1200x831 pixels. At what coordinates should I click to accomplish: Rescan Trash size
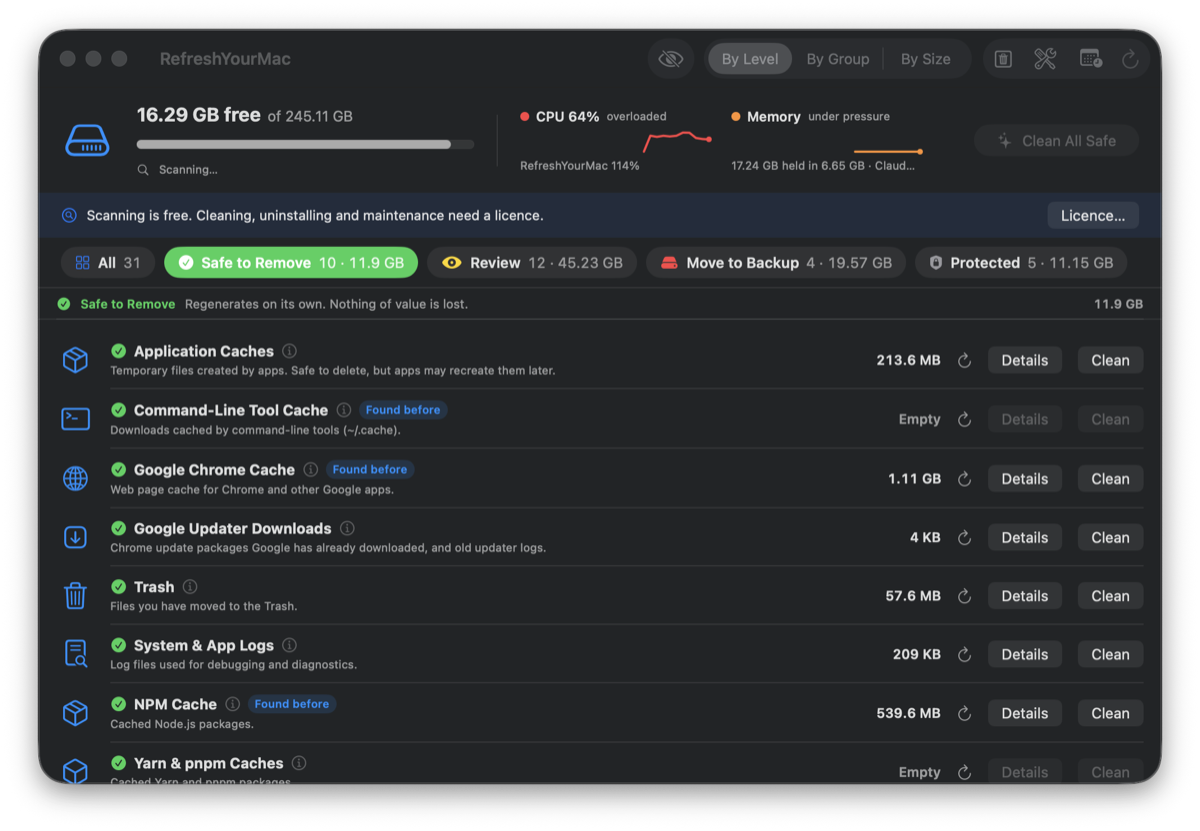tap(964, 596)
